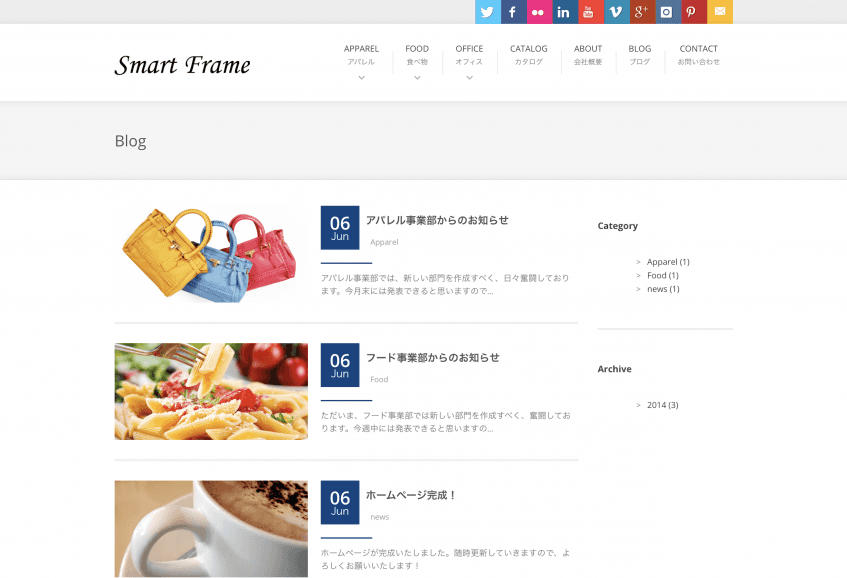Viewport: 847px width, 578px height.
Task: Click the coffee cup post thumbnail
Action: (x=211, y=529)
